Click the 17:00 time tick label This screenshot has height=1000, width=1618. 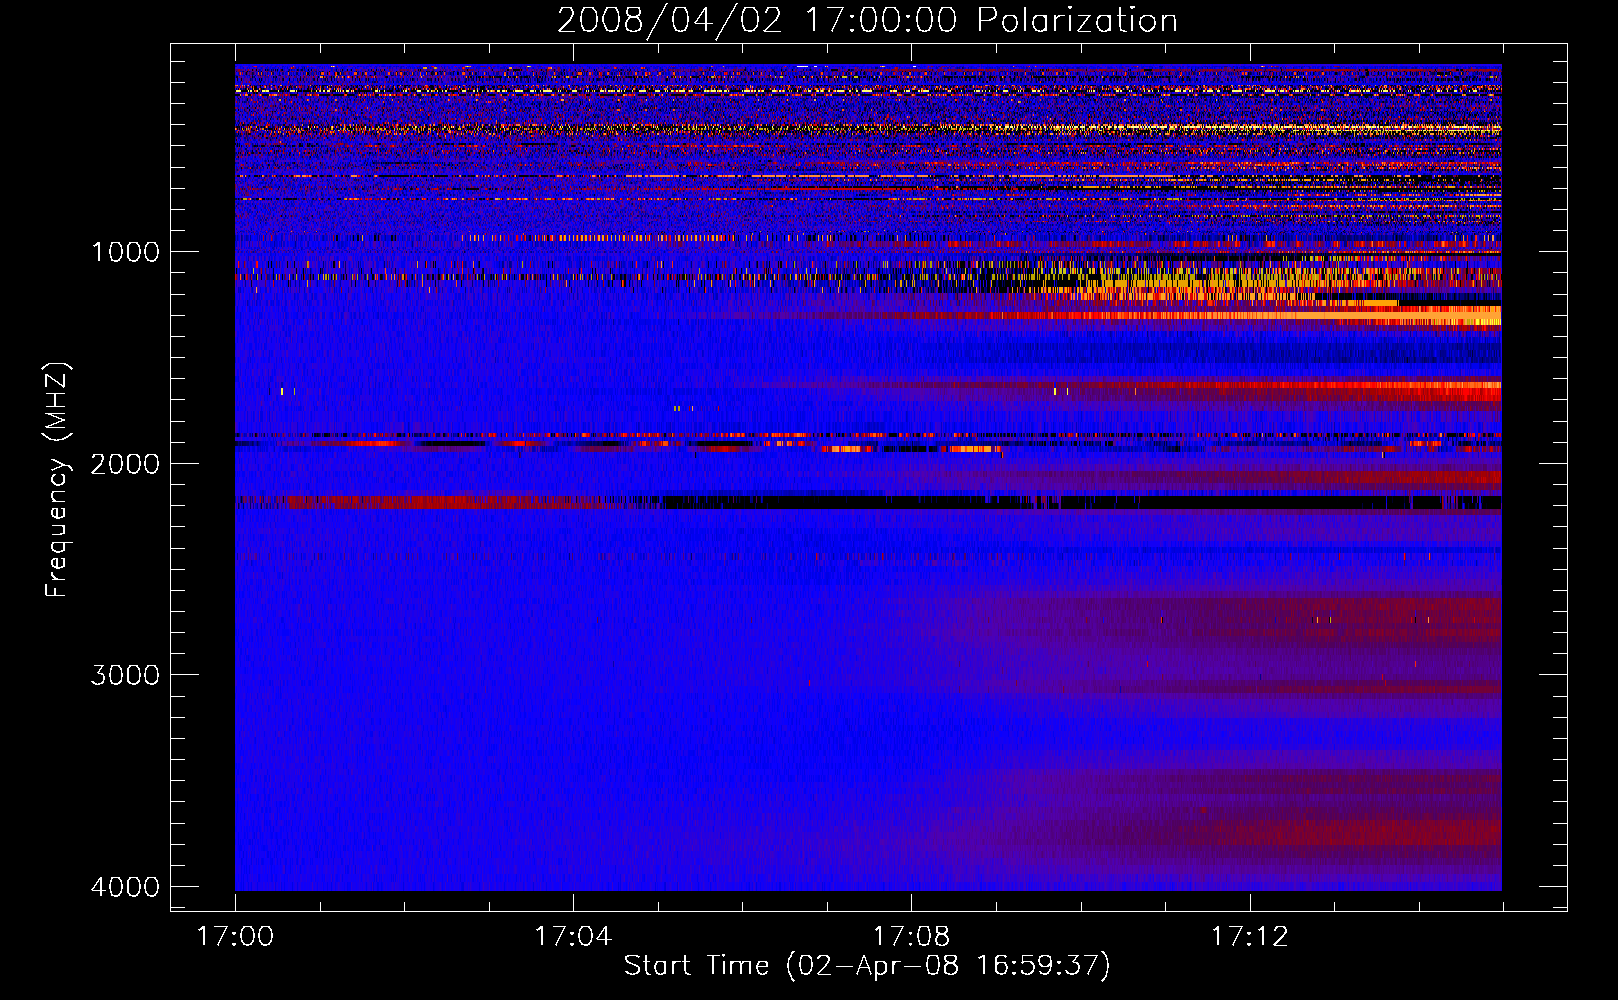(x=235, y=937)
